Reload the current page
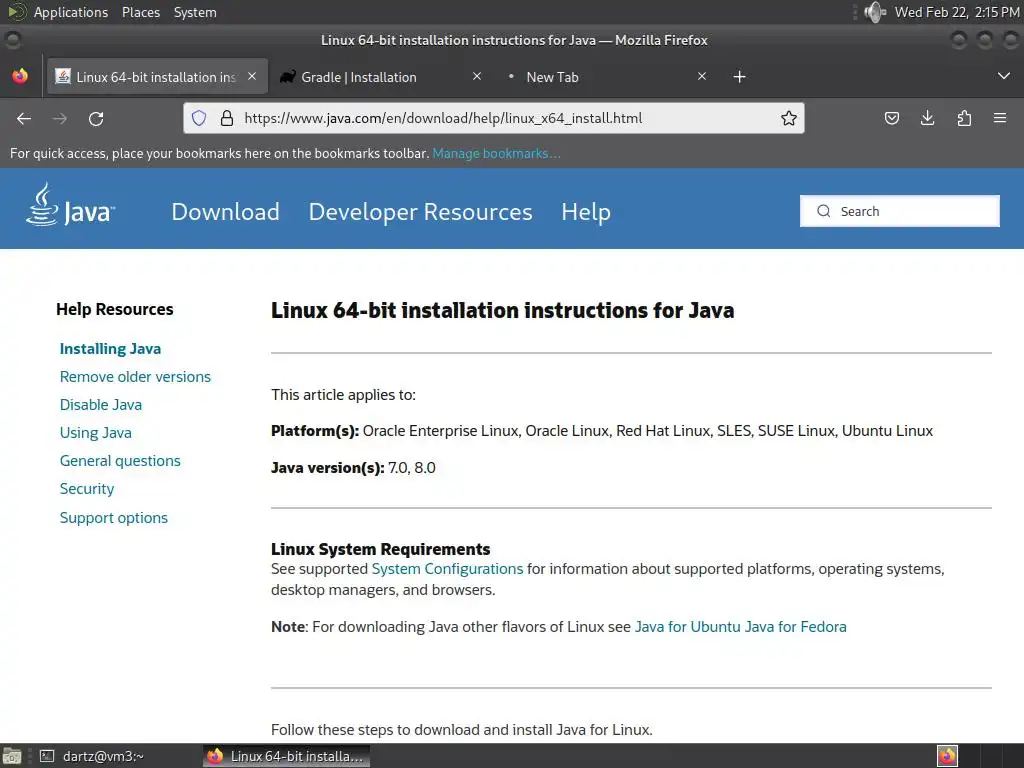 coord(96,118)
